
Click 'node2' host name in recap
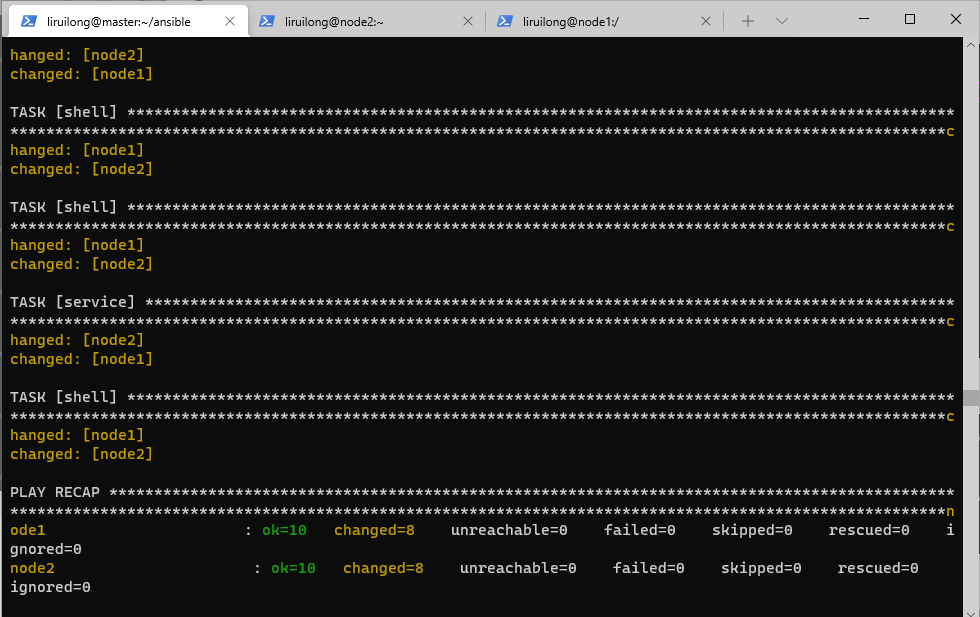point(32,568)
